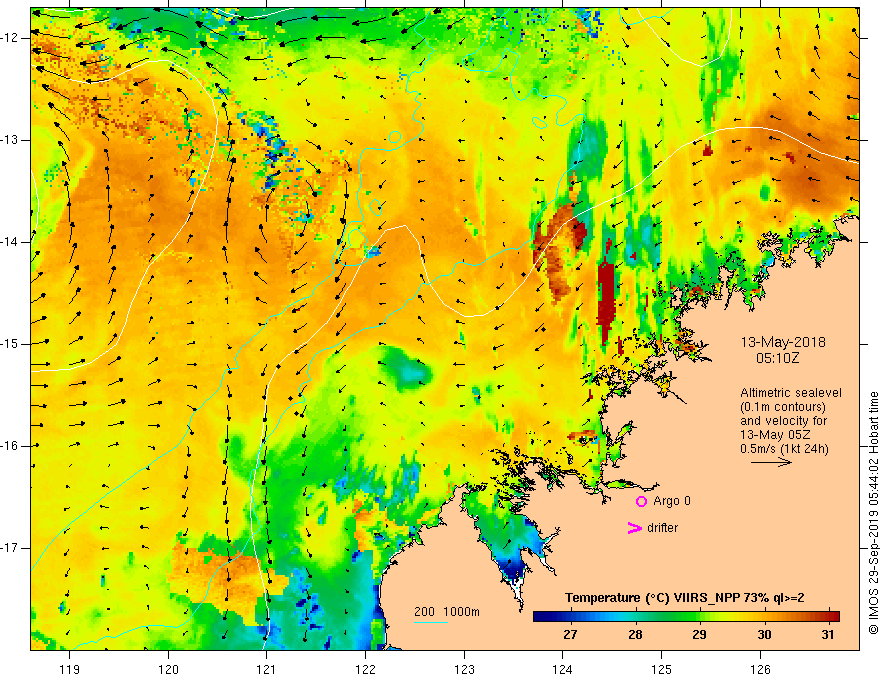The height and width of the screenshot is (680, 880).
Task: Click the latitude axis label -16
Action: tap(11, 445)
